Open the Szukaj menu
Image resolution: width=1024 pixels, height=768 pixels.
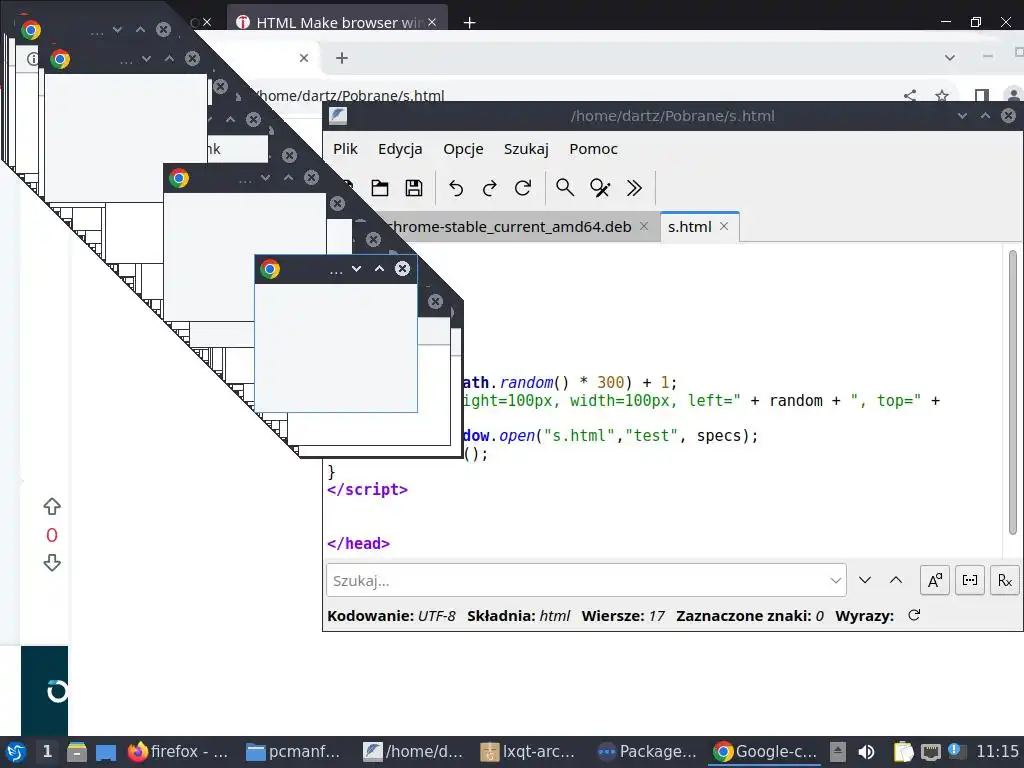tap(526, 149)
